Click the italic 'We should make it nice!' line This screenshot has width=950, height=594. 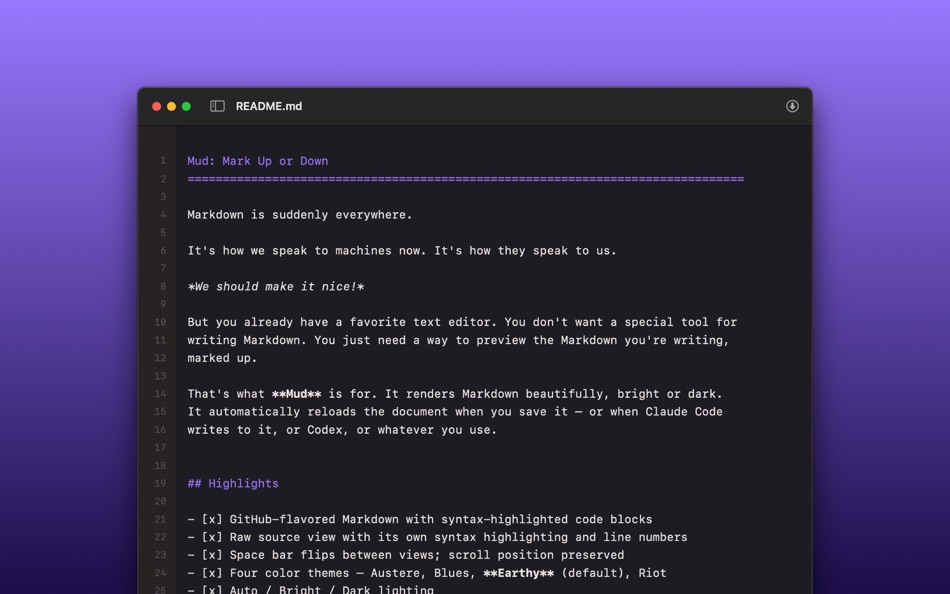[x=274, y=286]
